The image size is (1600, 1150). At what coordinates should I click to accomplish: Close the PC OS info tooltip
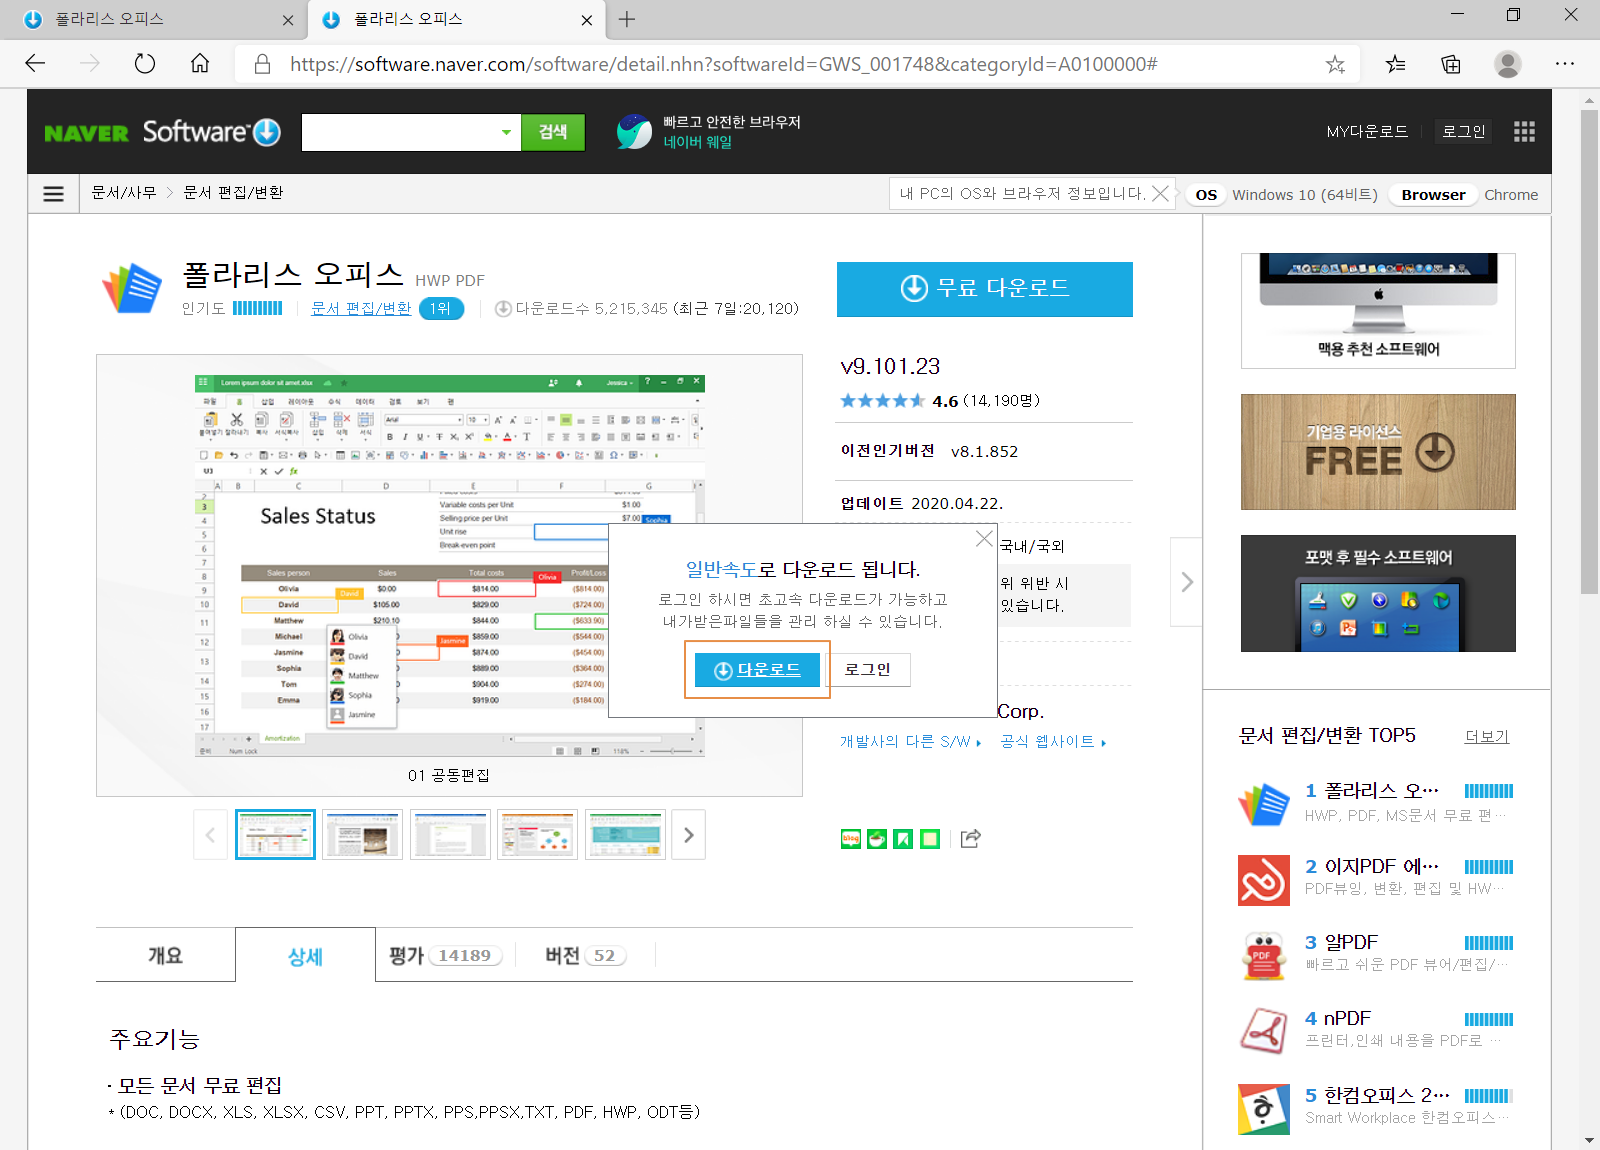[1160, 193]
